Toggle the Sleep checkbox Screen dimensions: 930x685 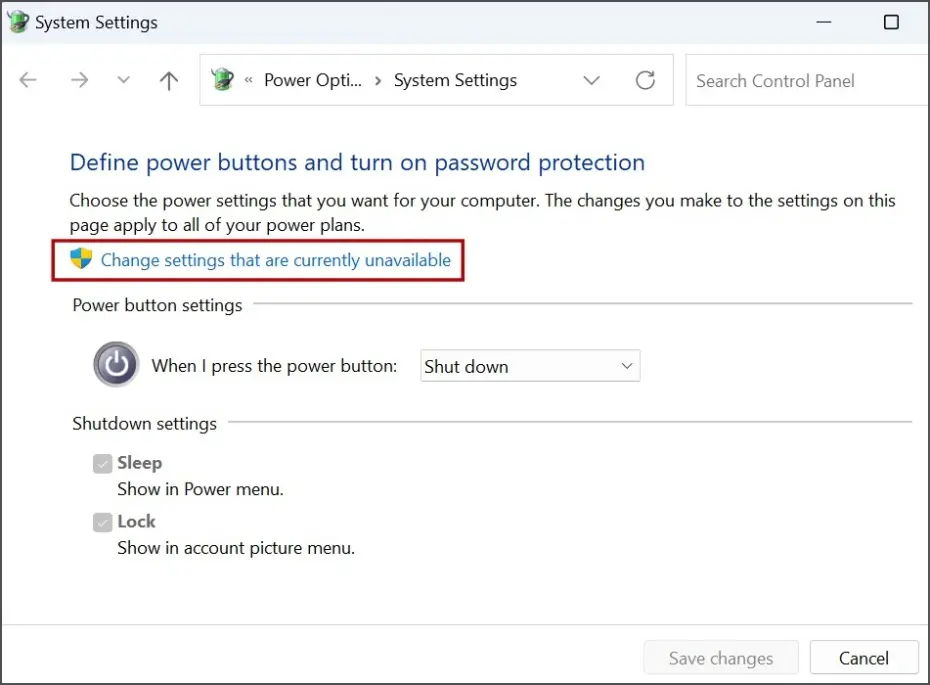102,463
